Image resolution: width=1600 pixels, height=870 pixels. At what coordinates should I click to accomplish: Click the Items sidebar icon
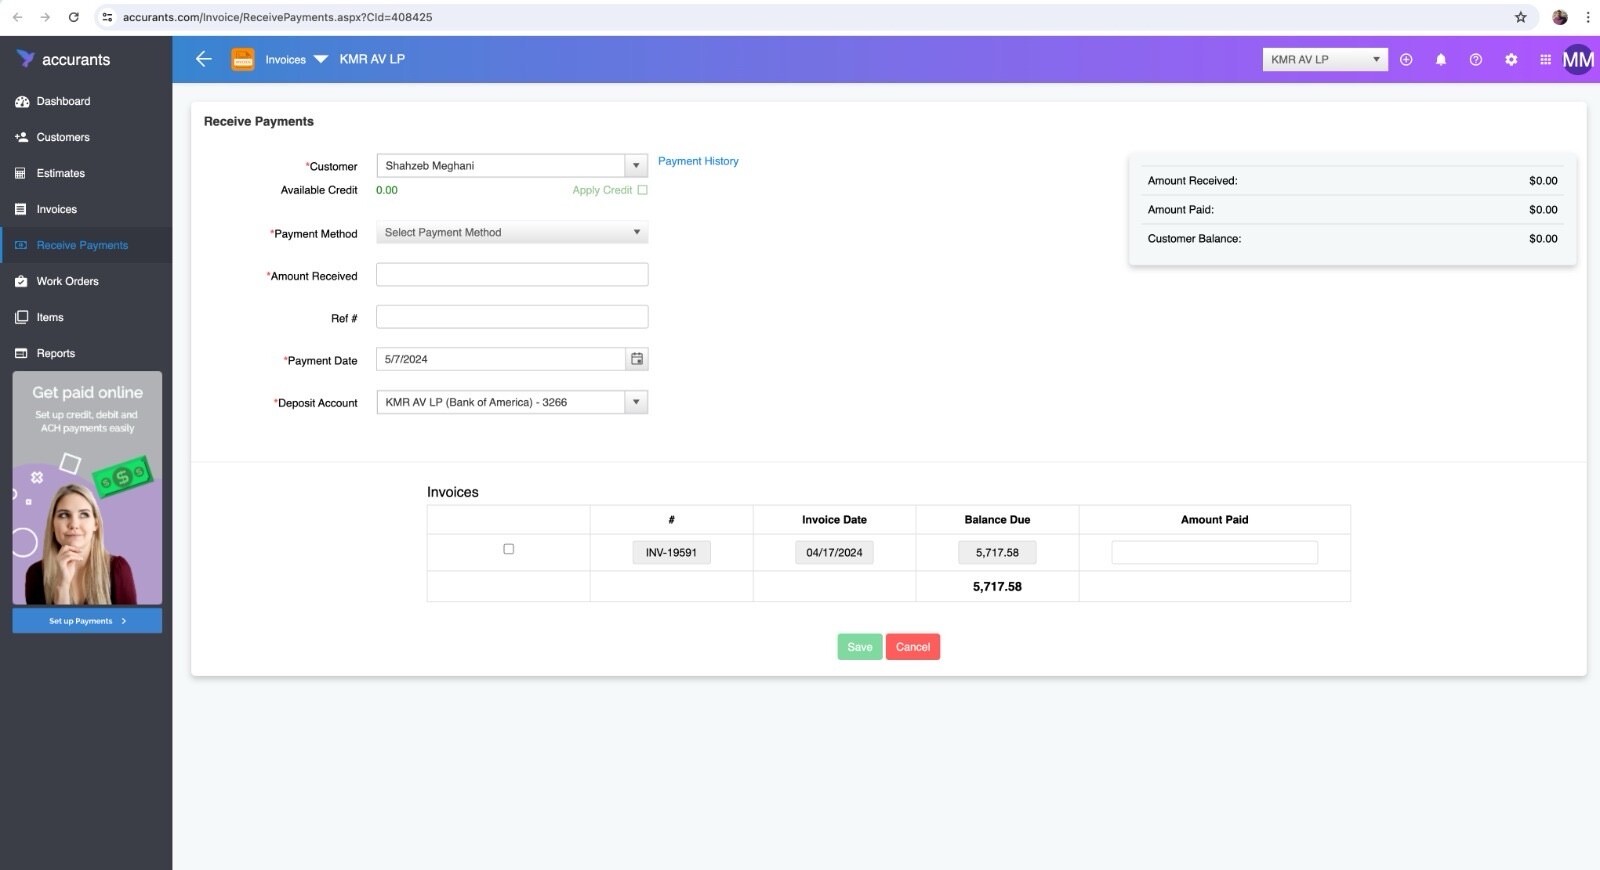(x=21, y=317)
